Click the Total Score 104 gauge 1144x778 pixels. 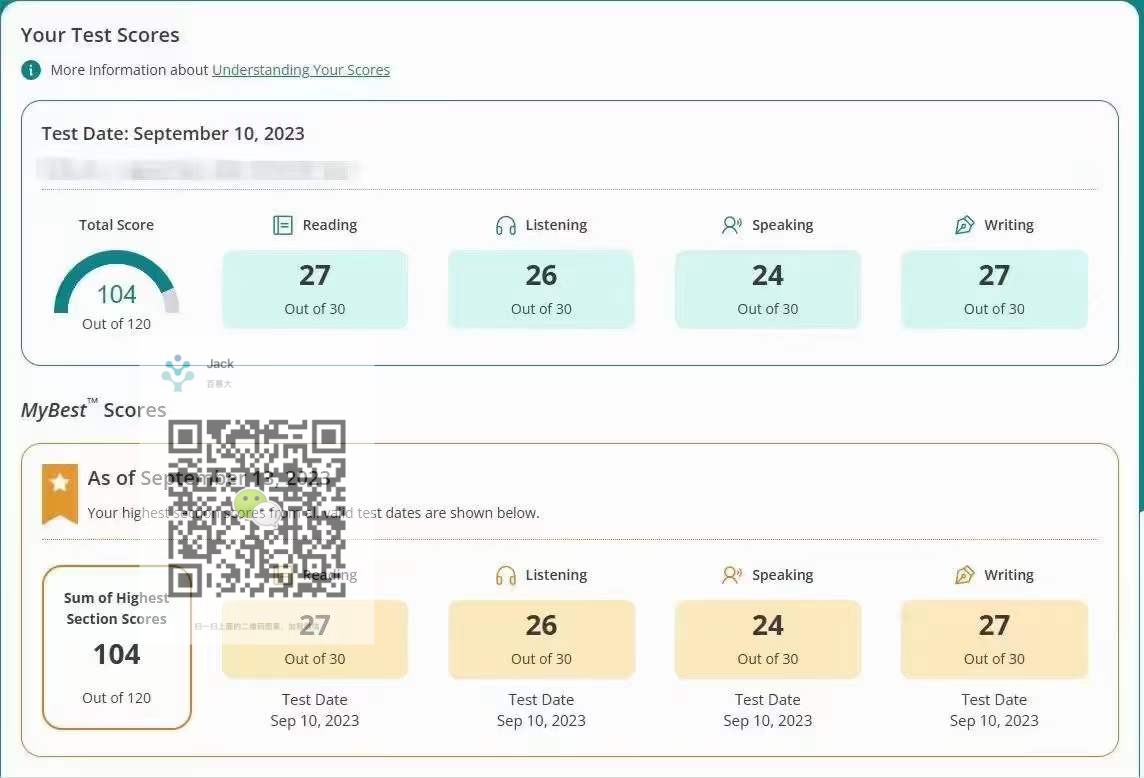point(116,282)
